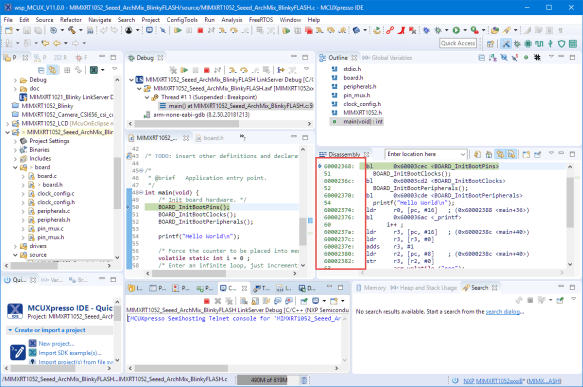583x387 pixels.
Task: Click the blue Debug bug icon in toolbar
Action: pos(426,30)
